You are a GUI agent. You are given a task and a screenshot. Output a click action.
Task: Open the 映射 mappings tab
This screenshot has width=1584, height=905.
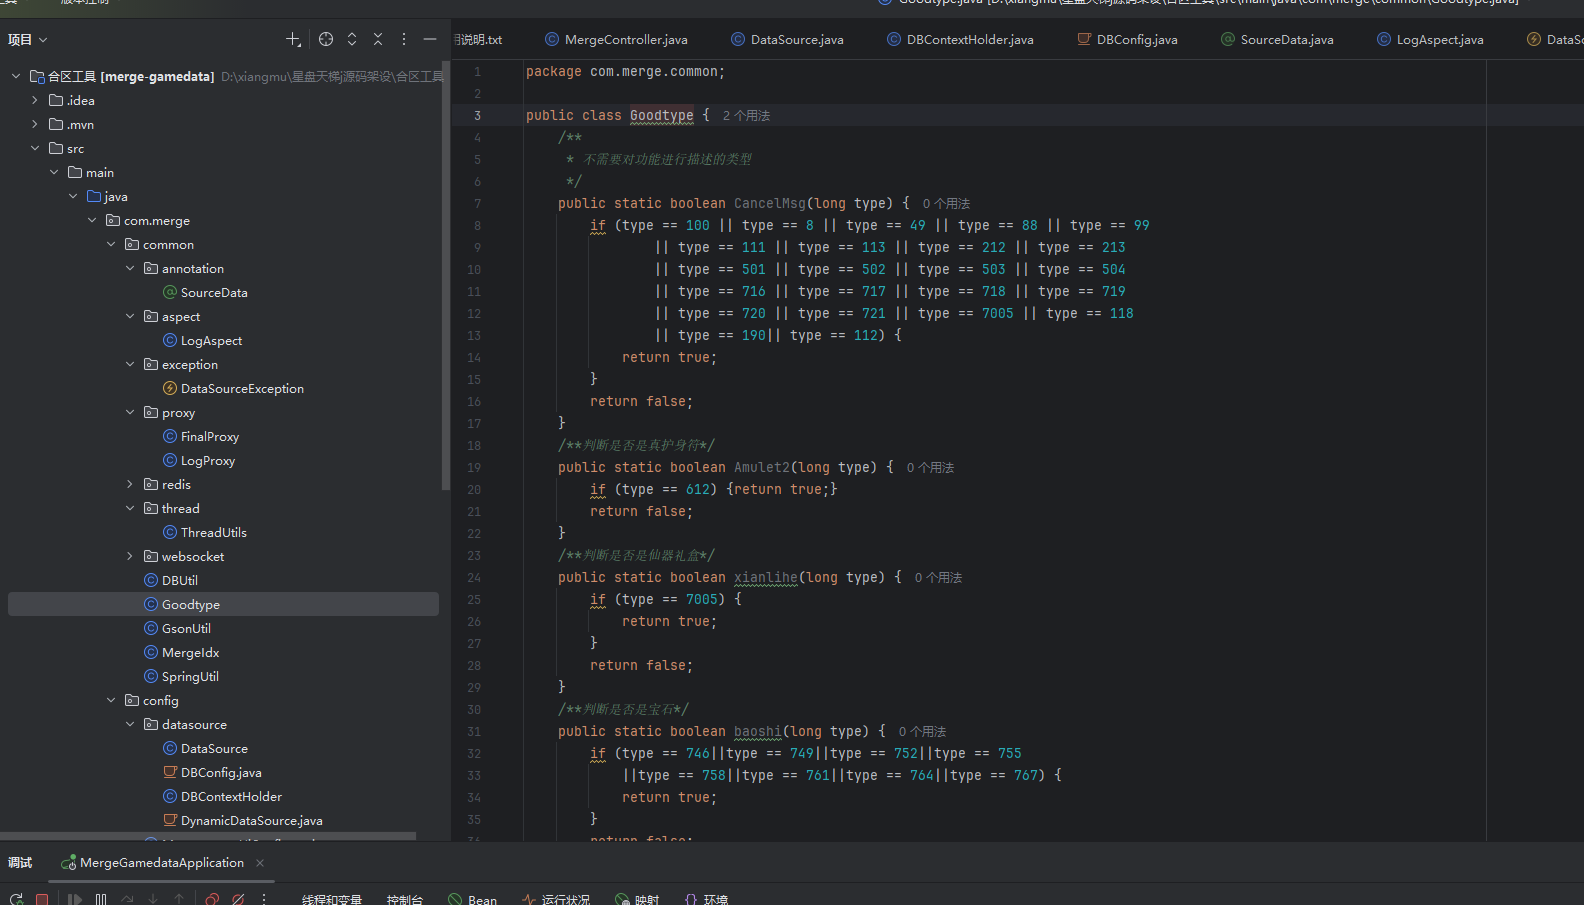pyautogui.click(x=637, y=899)
